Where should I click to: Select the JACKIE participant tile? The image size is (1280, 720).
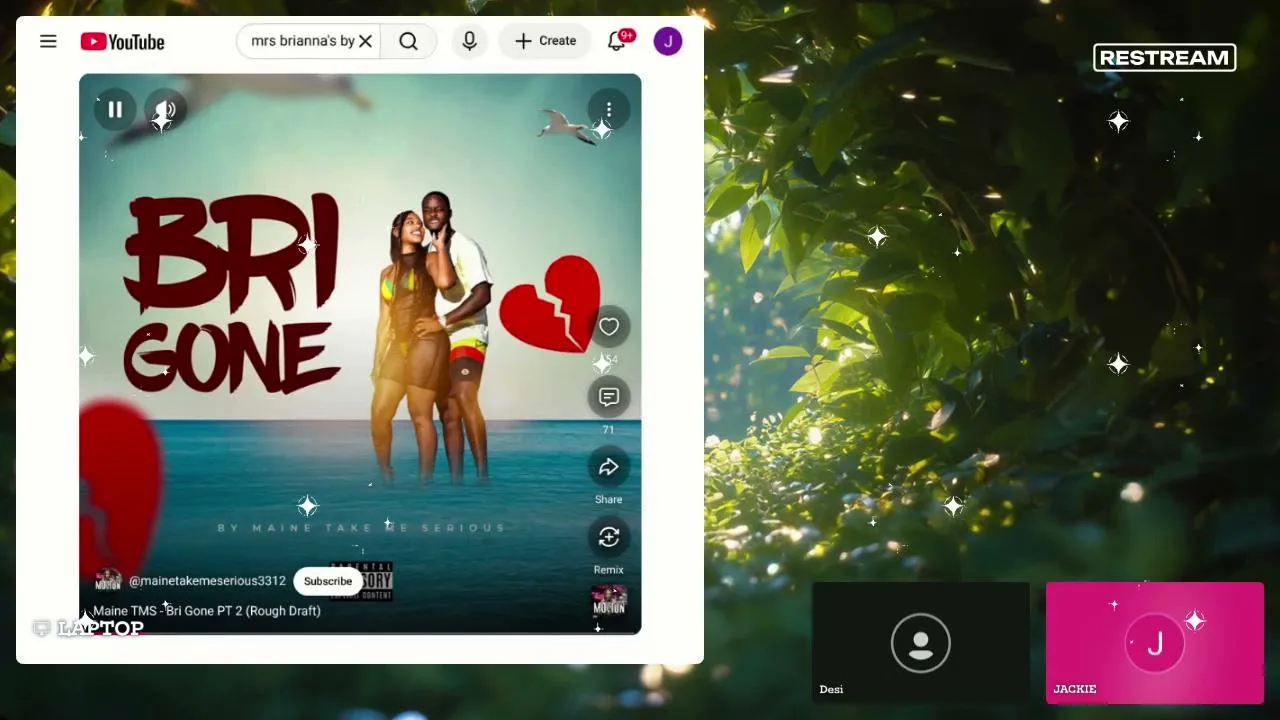coord(1155,642)
